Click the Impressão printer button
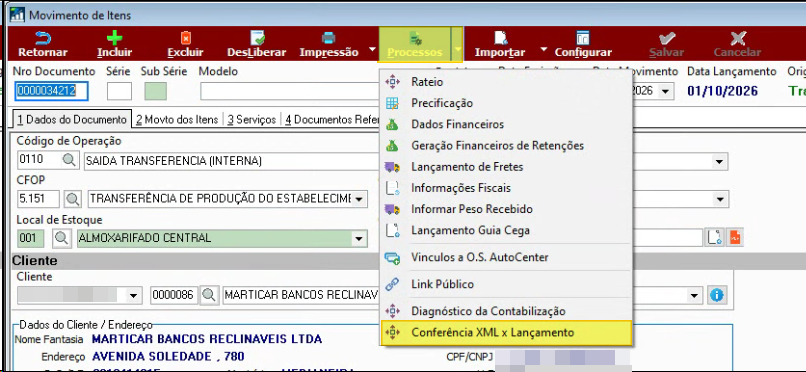806x372 pixels. click(x=328, y=44)
